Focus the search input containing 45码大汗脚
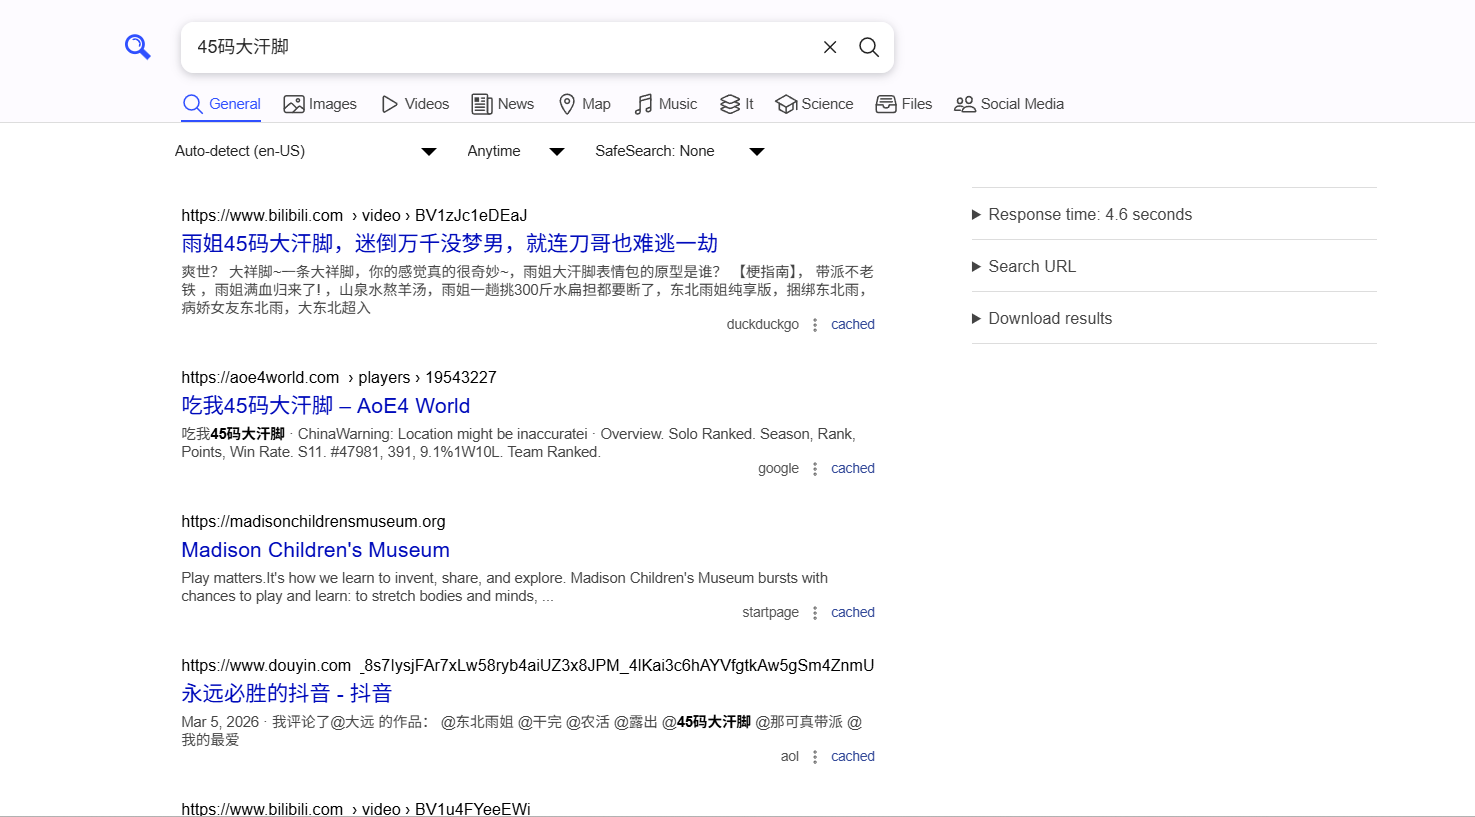This screenshot has height=817, width=1475. point(500,47)
